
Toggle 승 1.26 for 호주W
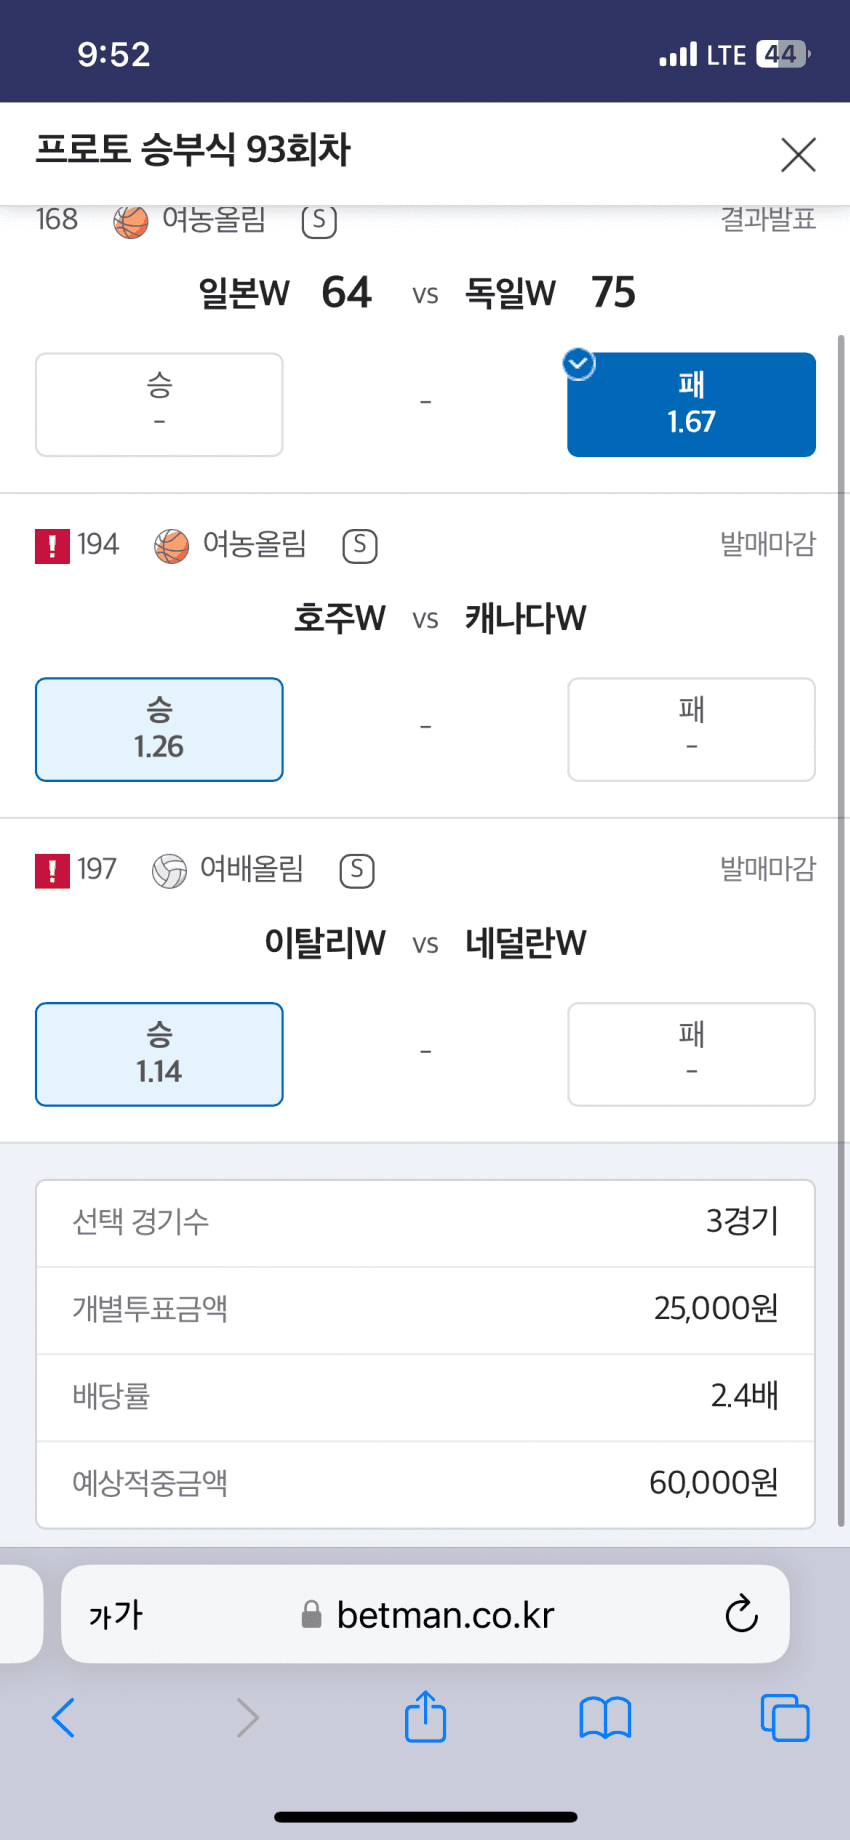[159, 729]
